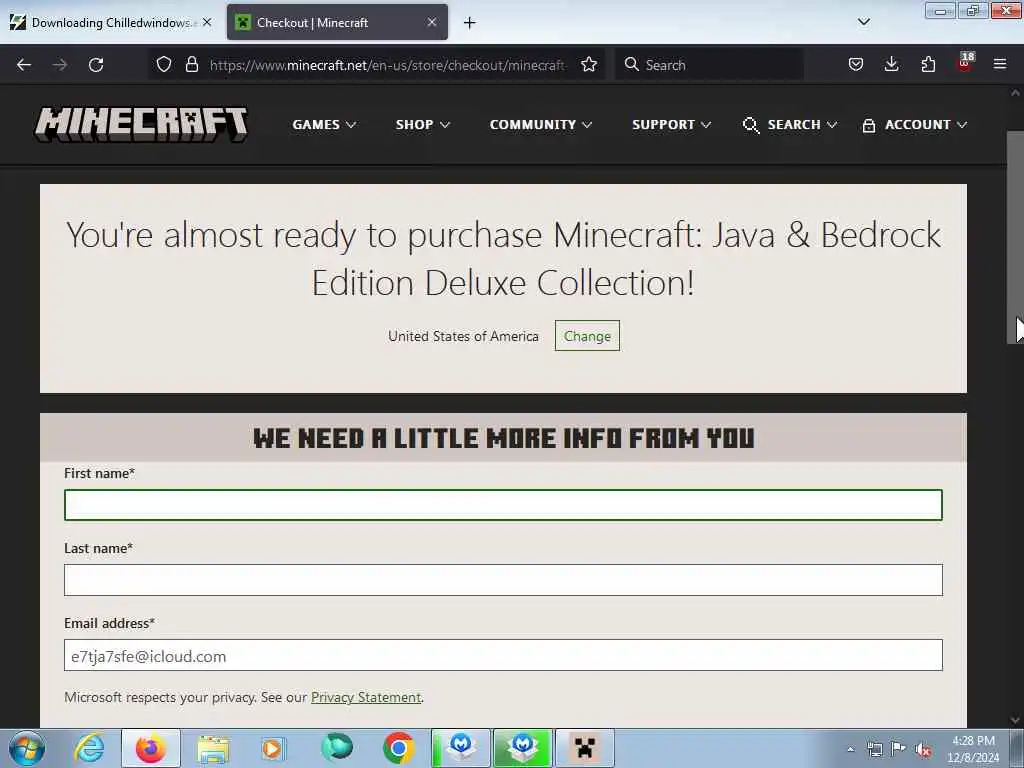Expand the Support menu
The height and width of the screenshot is (768, 1024).
point(671,124)
